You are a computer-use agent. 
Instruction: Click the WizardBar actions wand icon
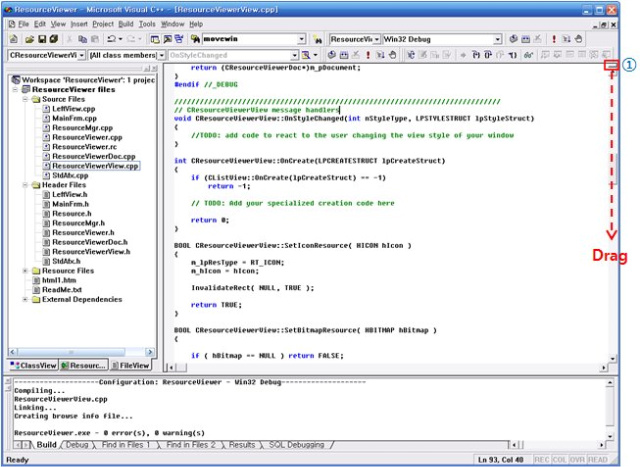point(306,55)
